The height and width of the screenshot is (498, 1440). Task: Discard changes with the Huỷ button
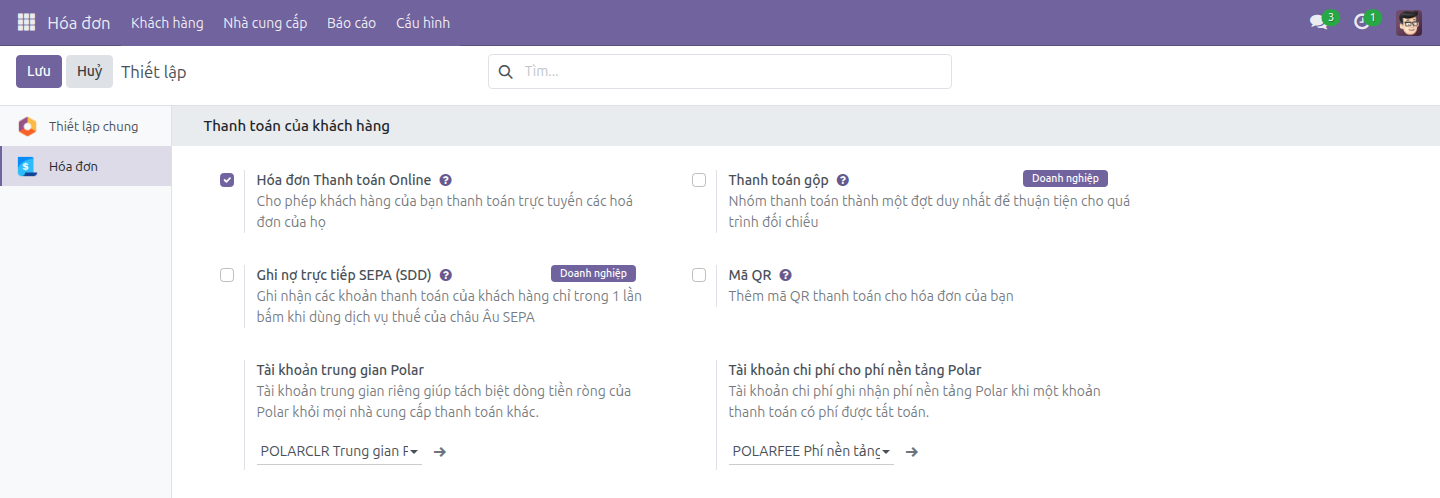[90, 71]
